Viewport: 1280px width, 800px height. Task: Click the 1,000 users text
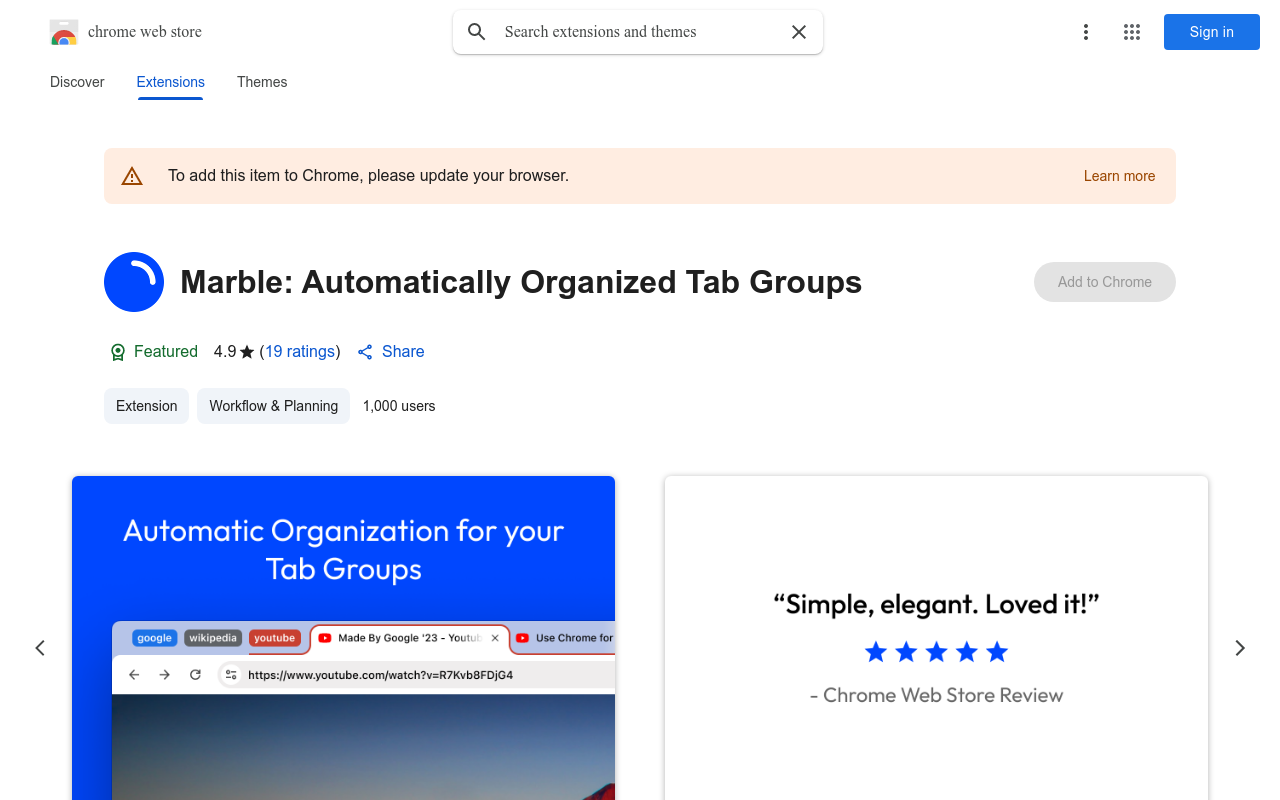pyautogui.click(x=399, y=406)
